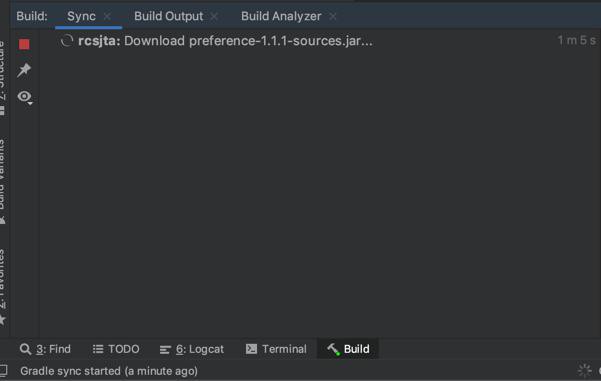Open the TODO tool window
601x381 pixels.
[x=116, y=349]
